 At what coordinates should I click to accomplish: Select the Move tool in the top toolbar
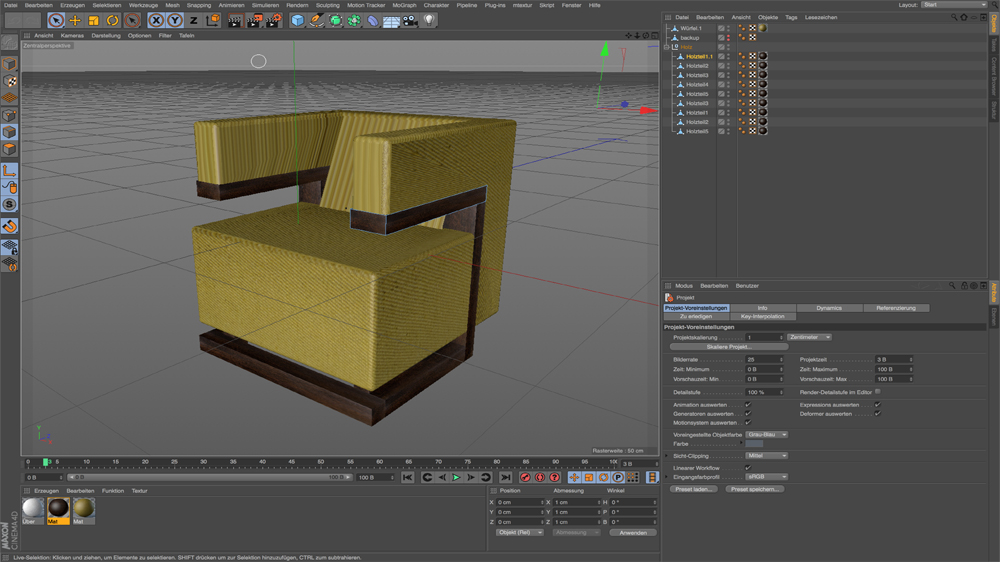pos(75,20)
